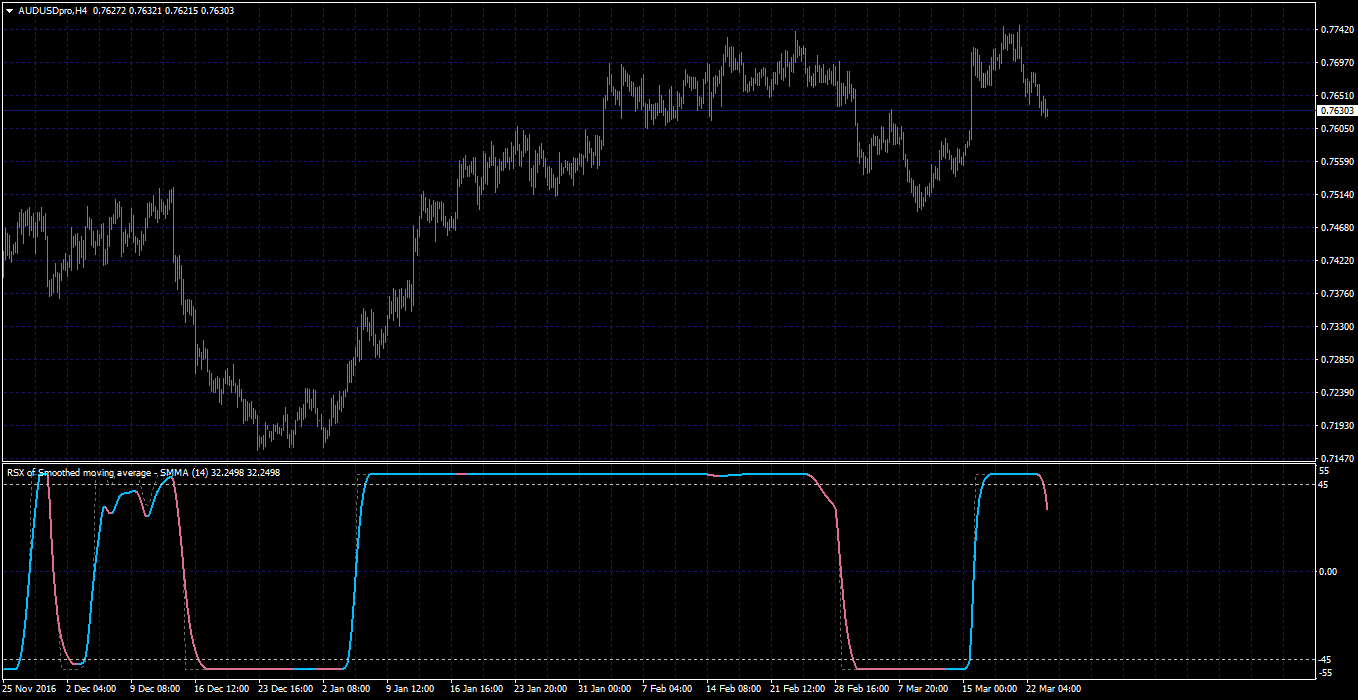The width and height of the screenshot is (1358, 700).
Task: Click the high value 0.76321 in header
Action: click(x=146, y=9)
